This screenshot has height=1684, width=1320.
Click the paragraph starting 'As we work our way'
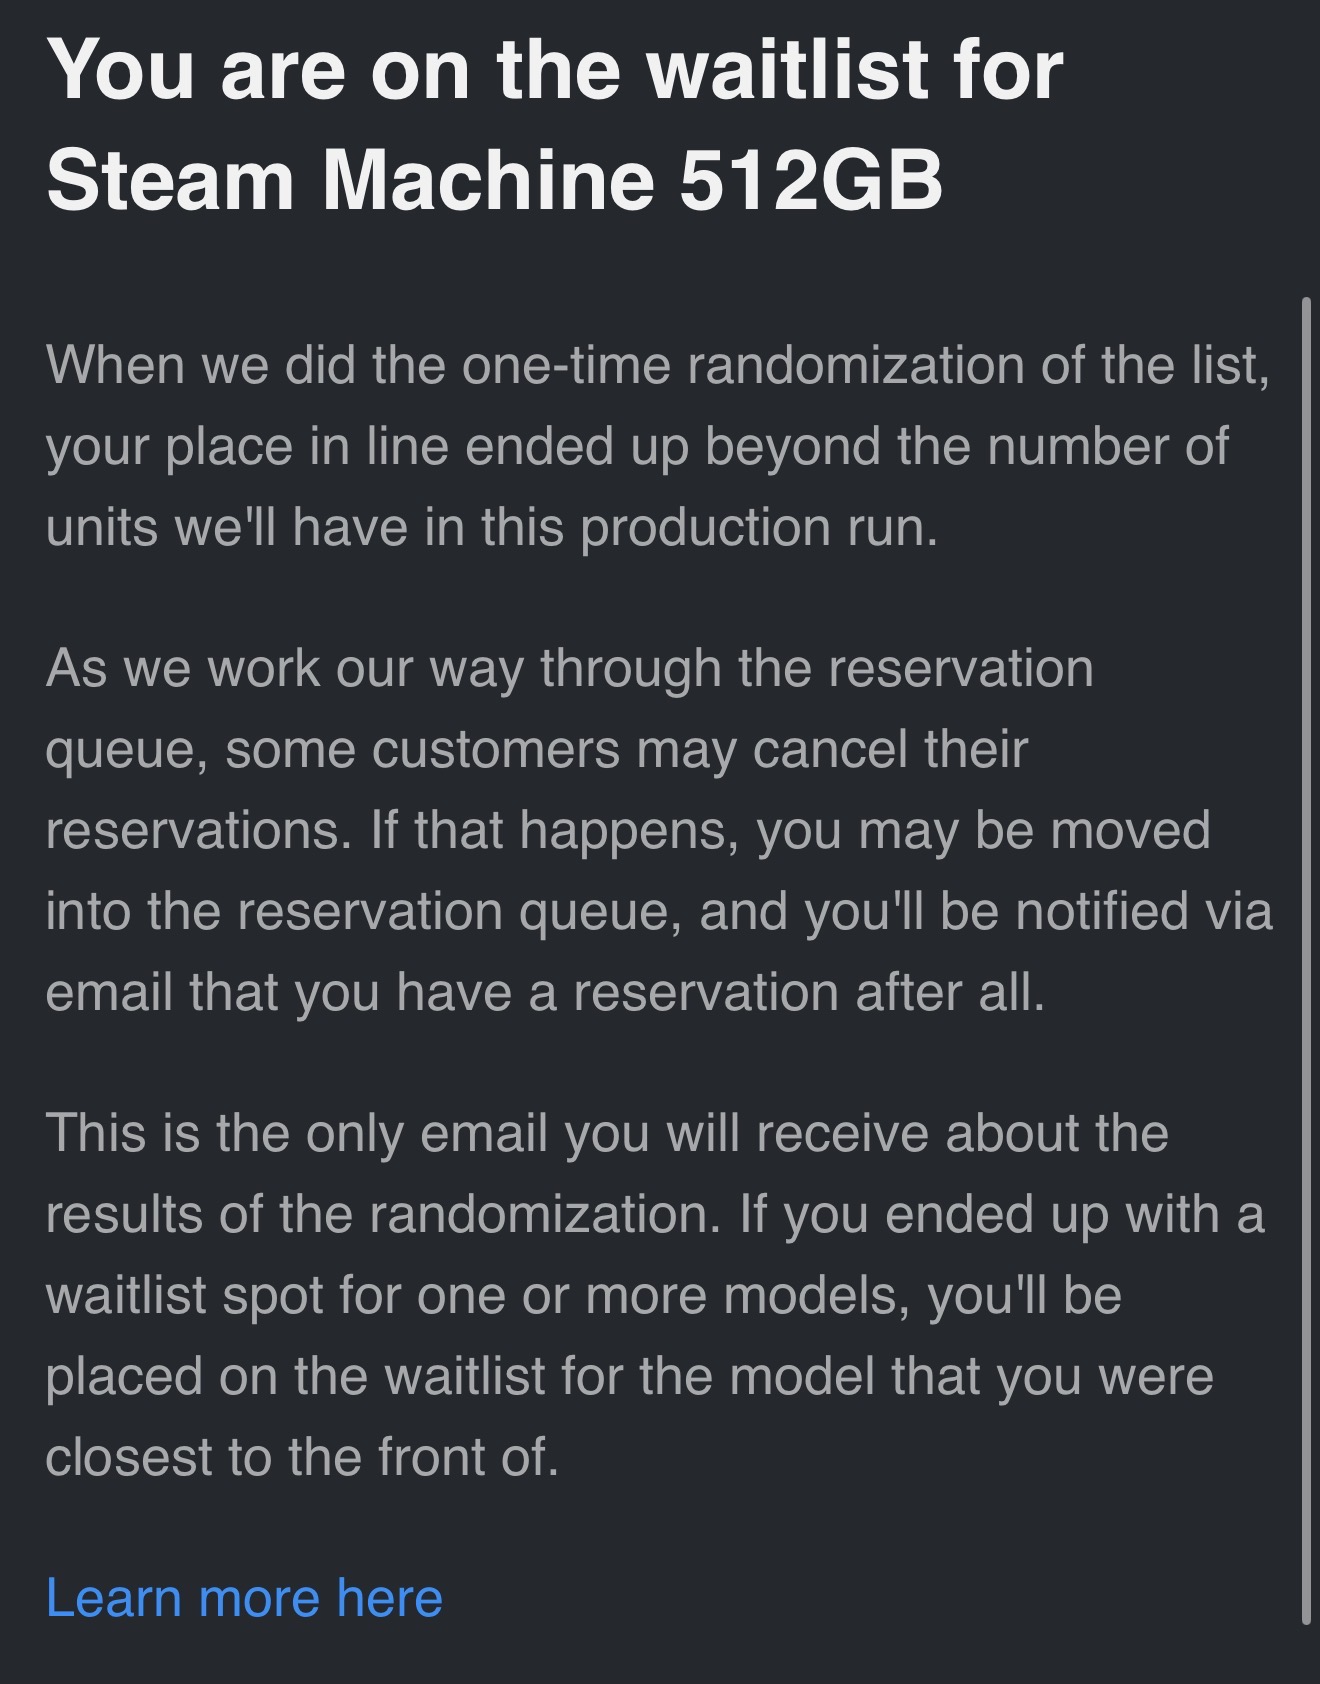pos(659,830)
